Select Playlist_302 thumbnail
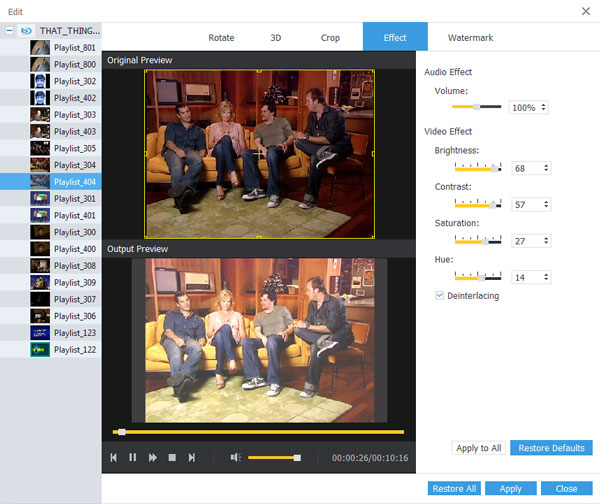This screenshot has width=600, height=504. [40, 81]
